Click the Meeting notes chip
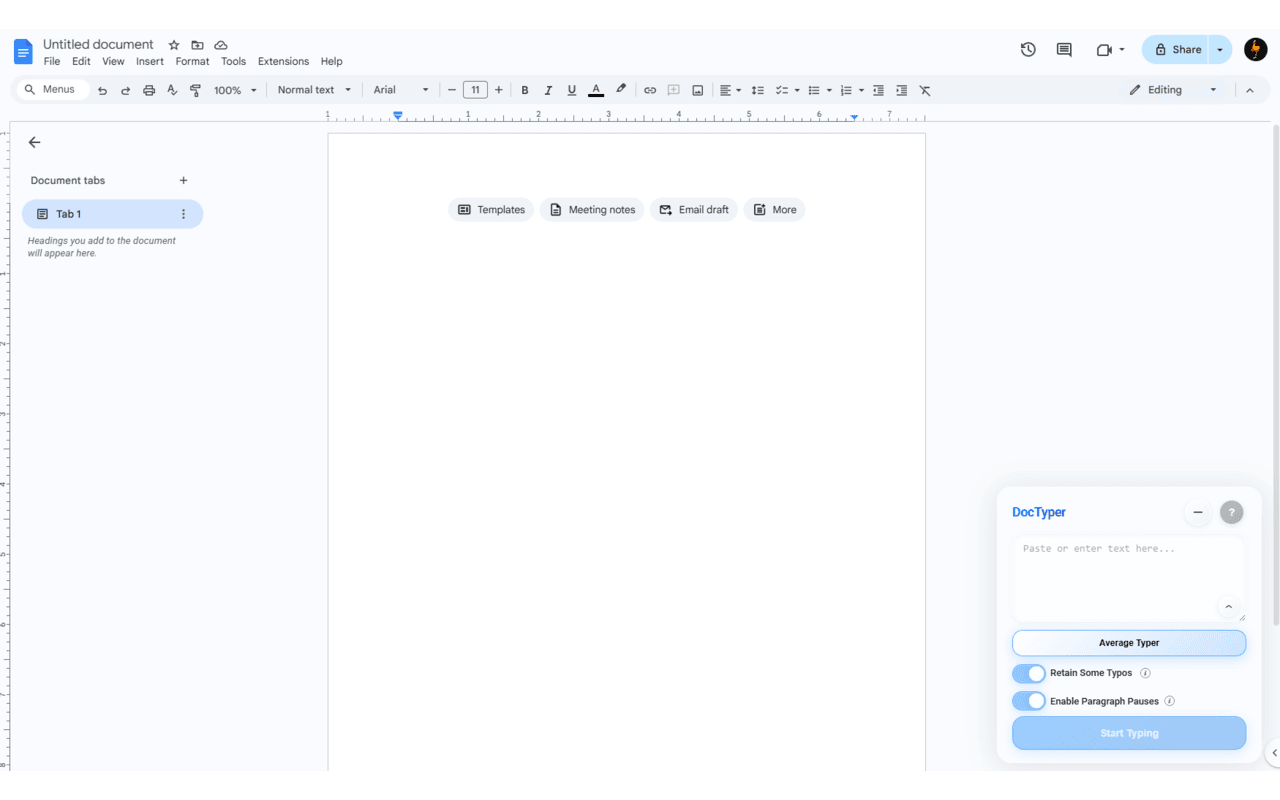This screenshot has height=800, width=1280. [592, 210]
